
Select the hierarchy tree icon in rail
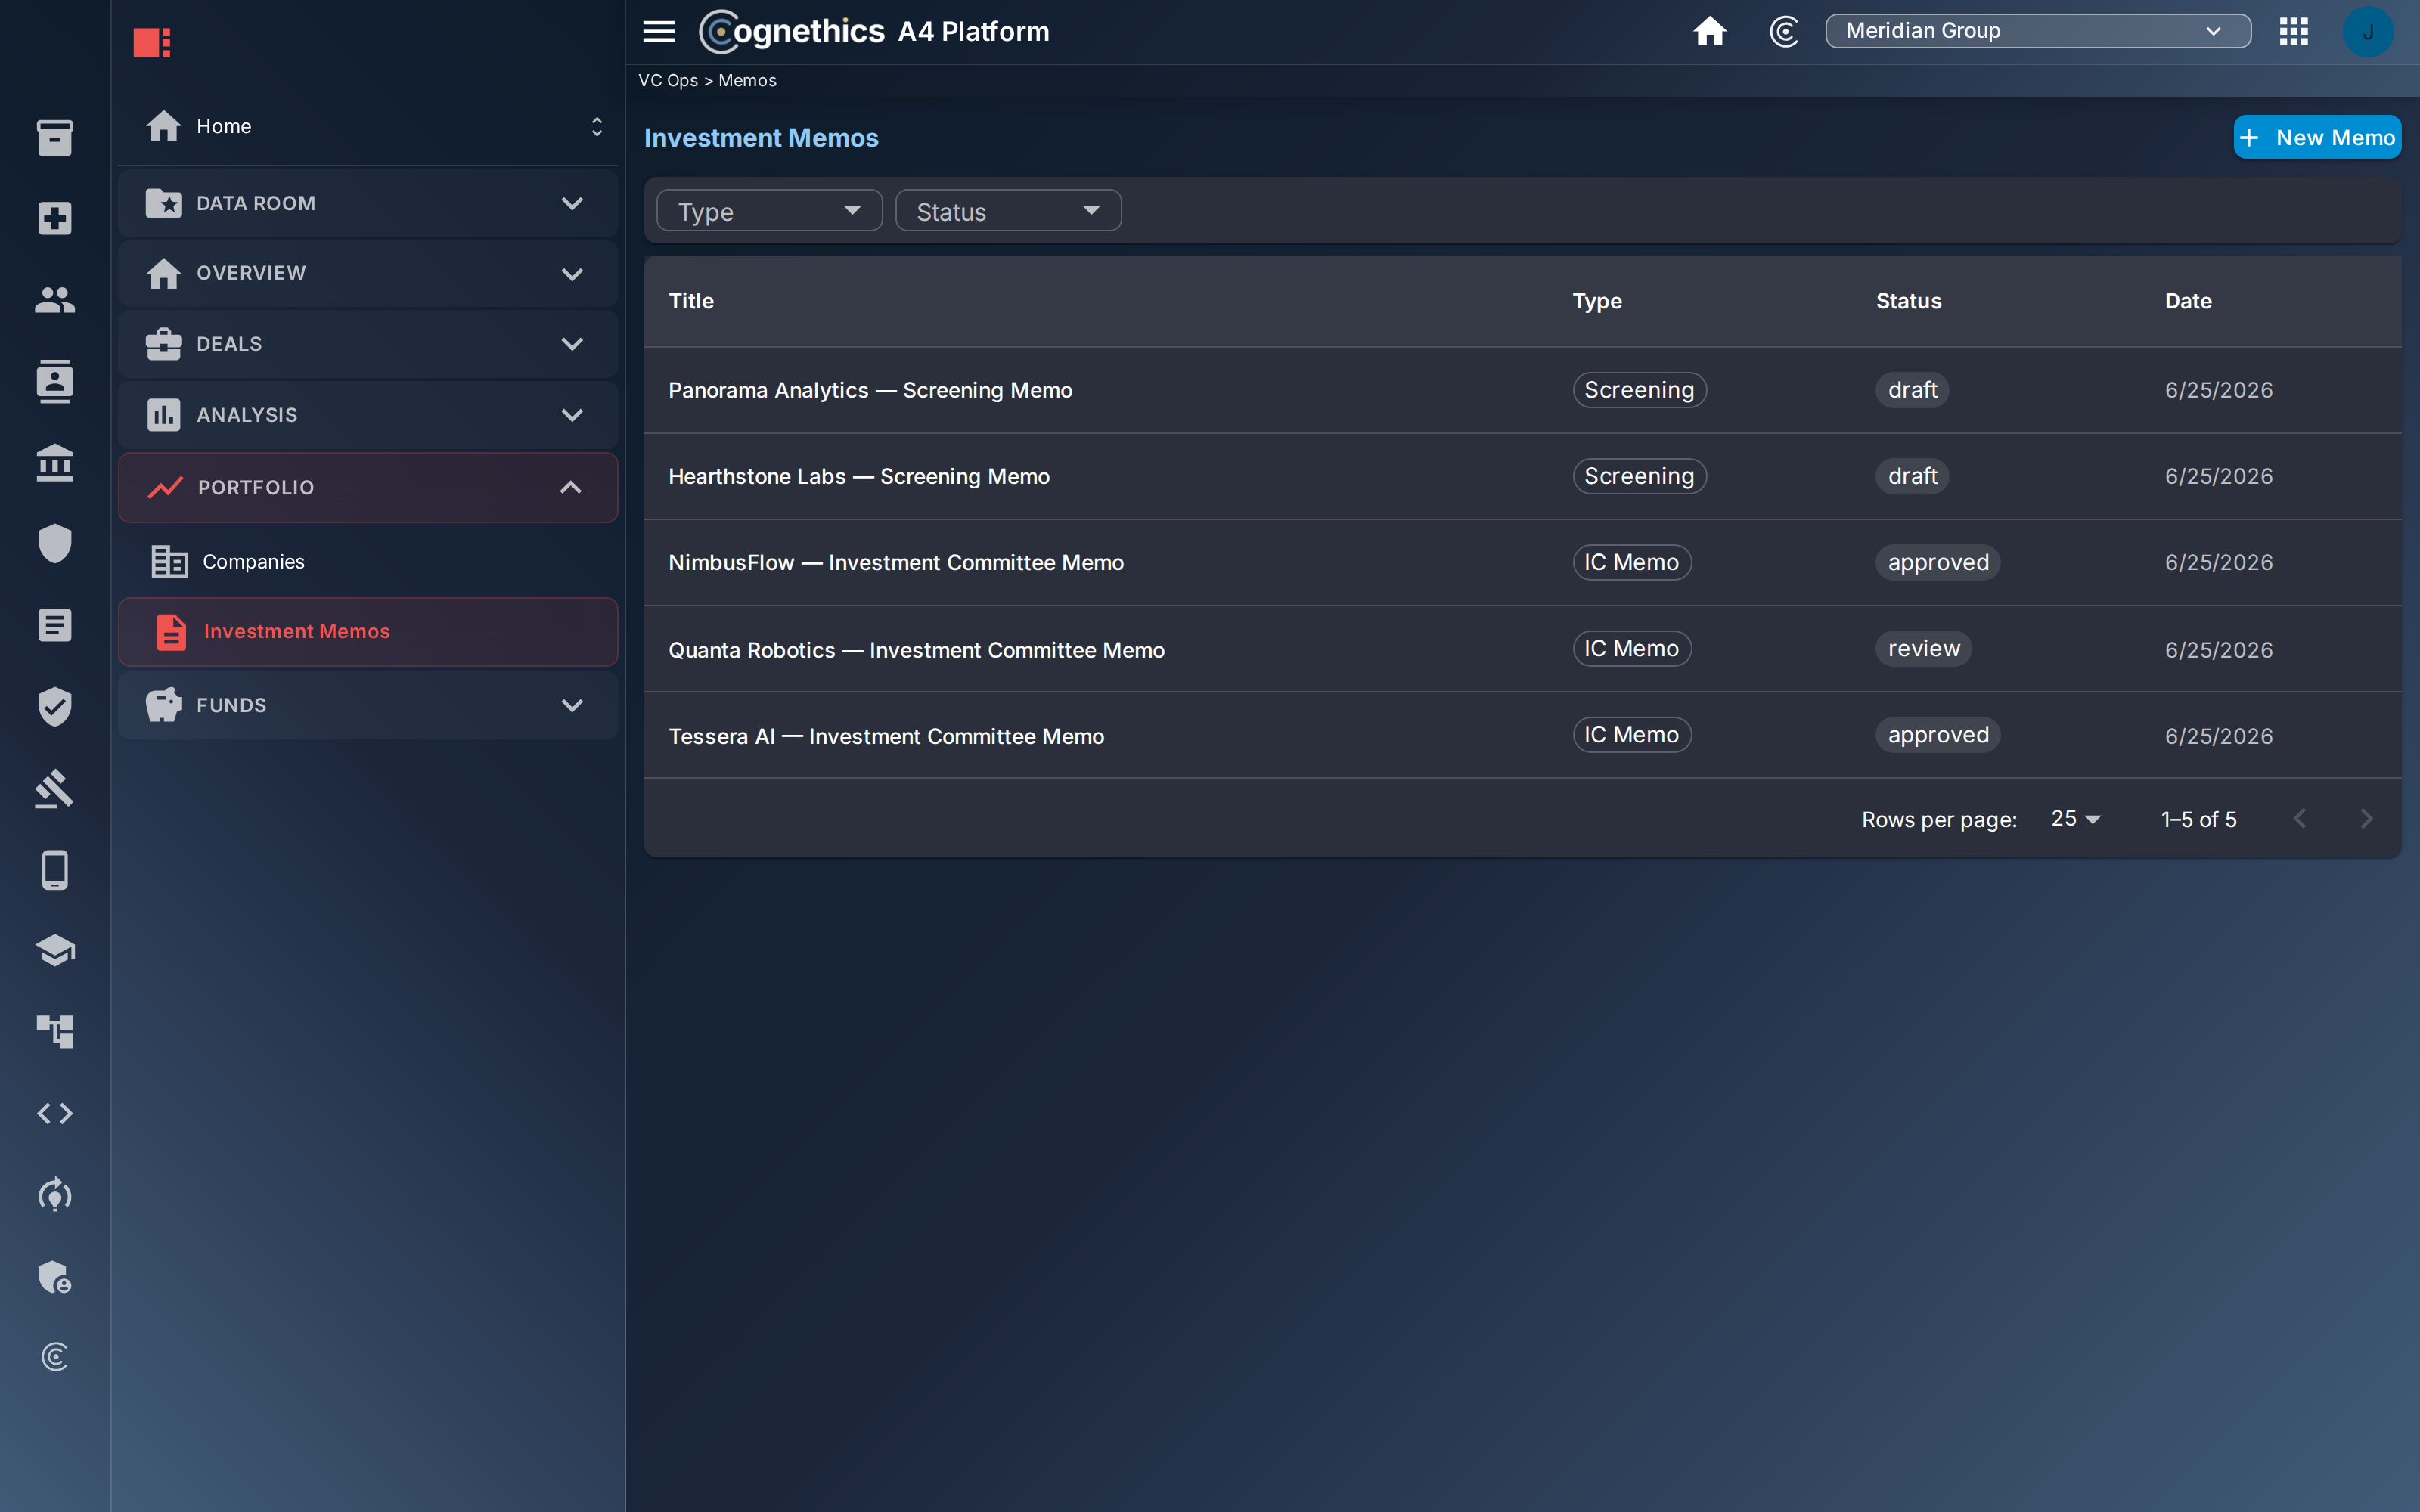pos(55,1031)
